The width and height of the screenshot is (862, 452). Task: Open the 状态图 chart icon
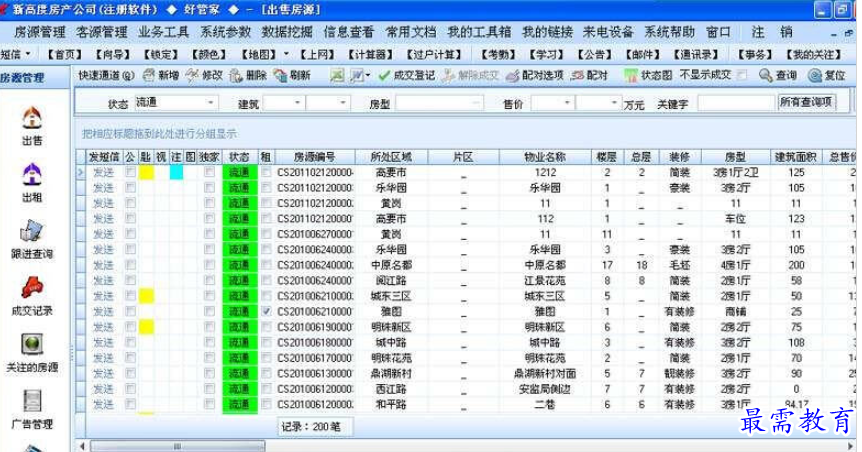pyautogui.click(x=631, y=75)
